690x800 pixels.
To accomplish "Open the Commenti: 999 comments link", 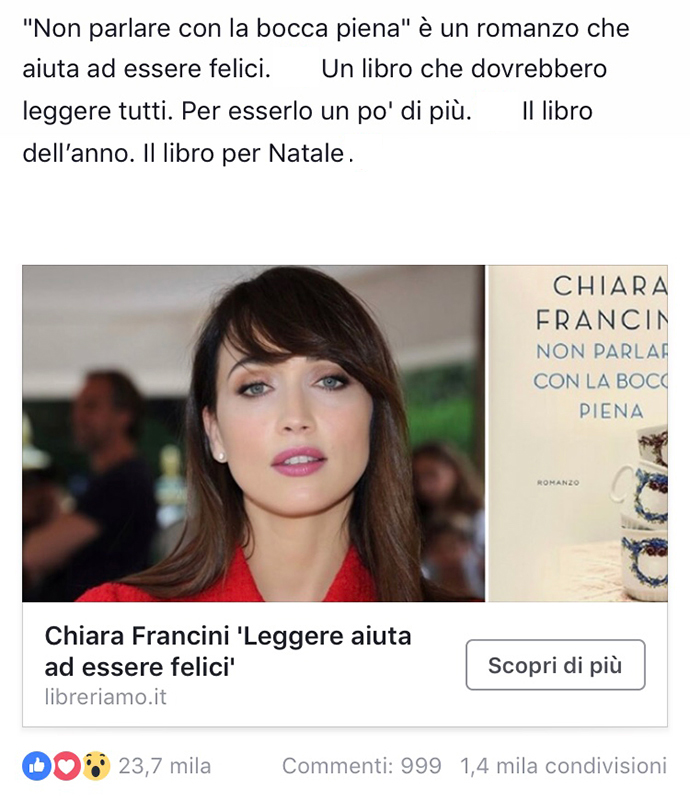I will 361,766.
